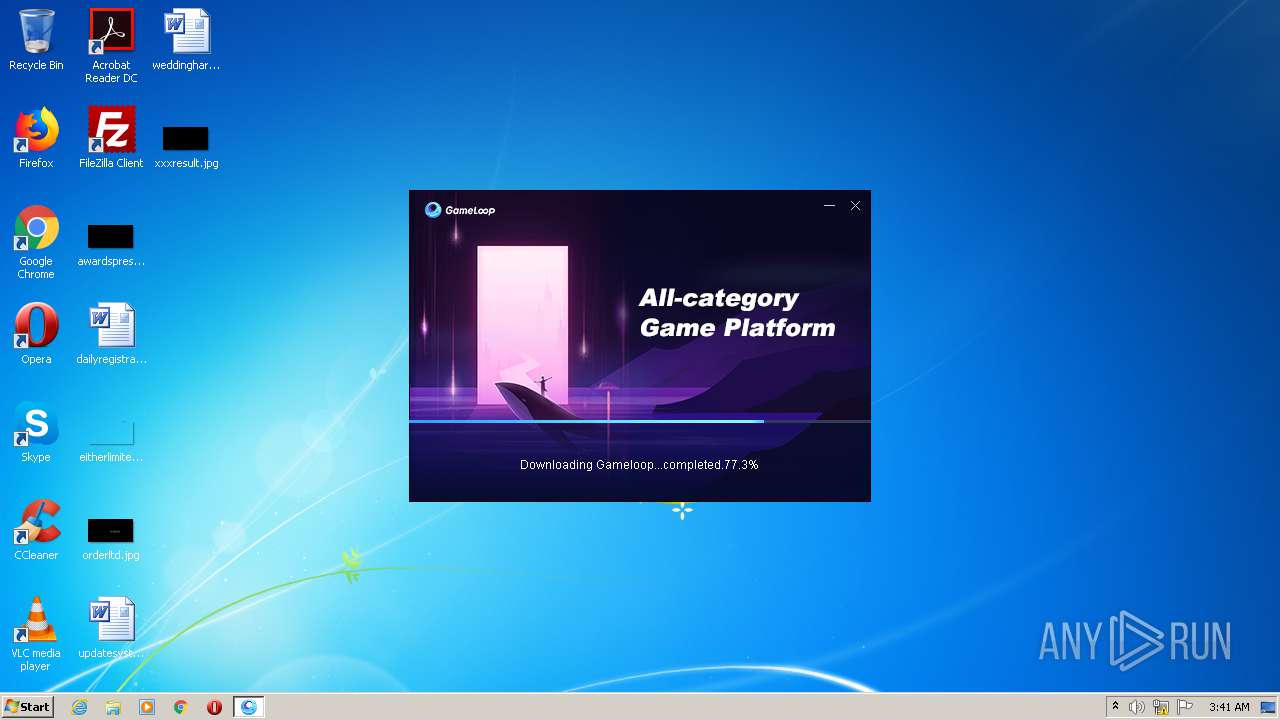
Task: Open Windows Media Player from taskbar
Action: (x=147, y=707)
